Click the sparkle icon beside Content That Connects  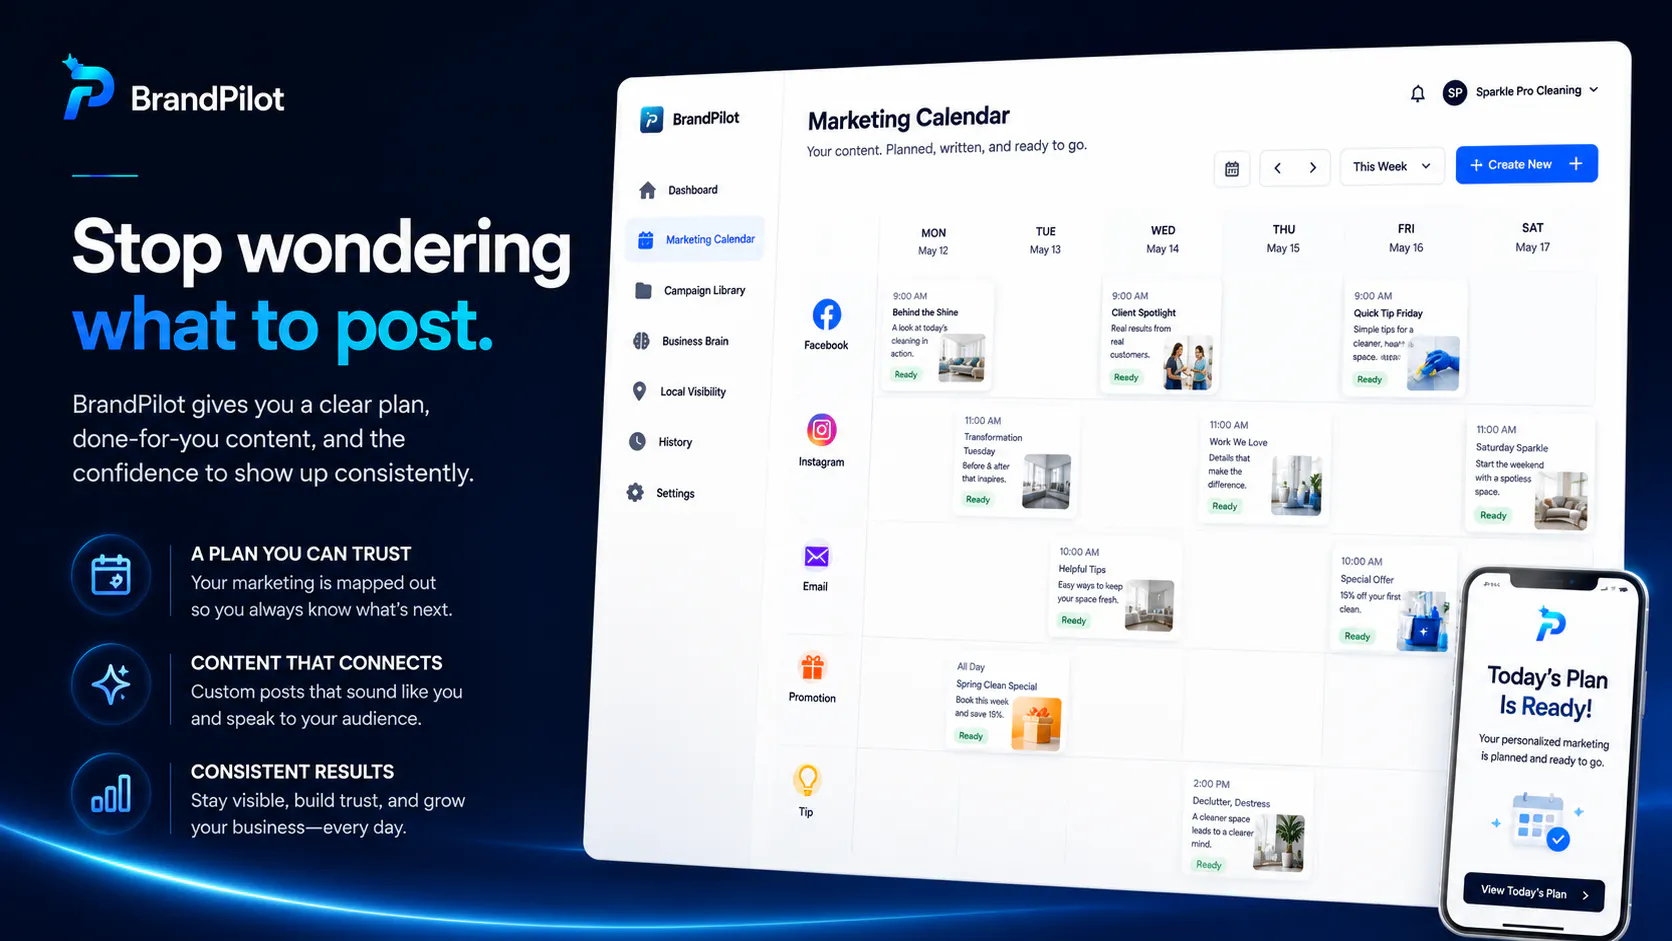pyautogui.click(x=111, y=684)
